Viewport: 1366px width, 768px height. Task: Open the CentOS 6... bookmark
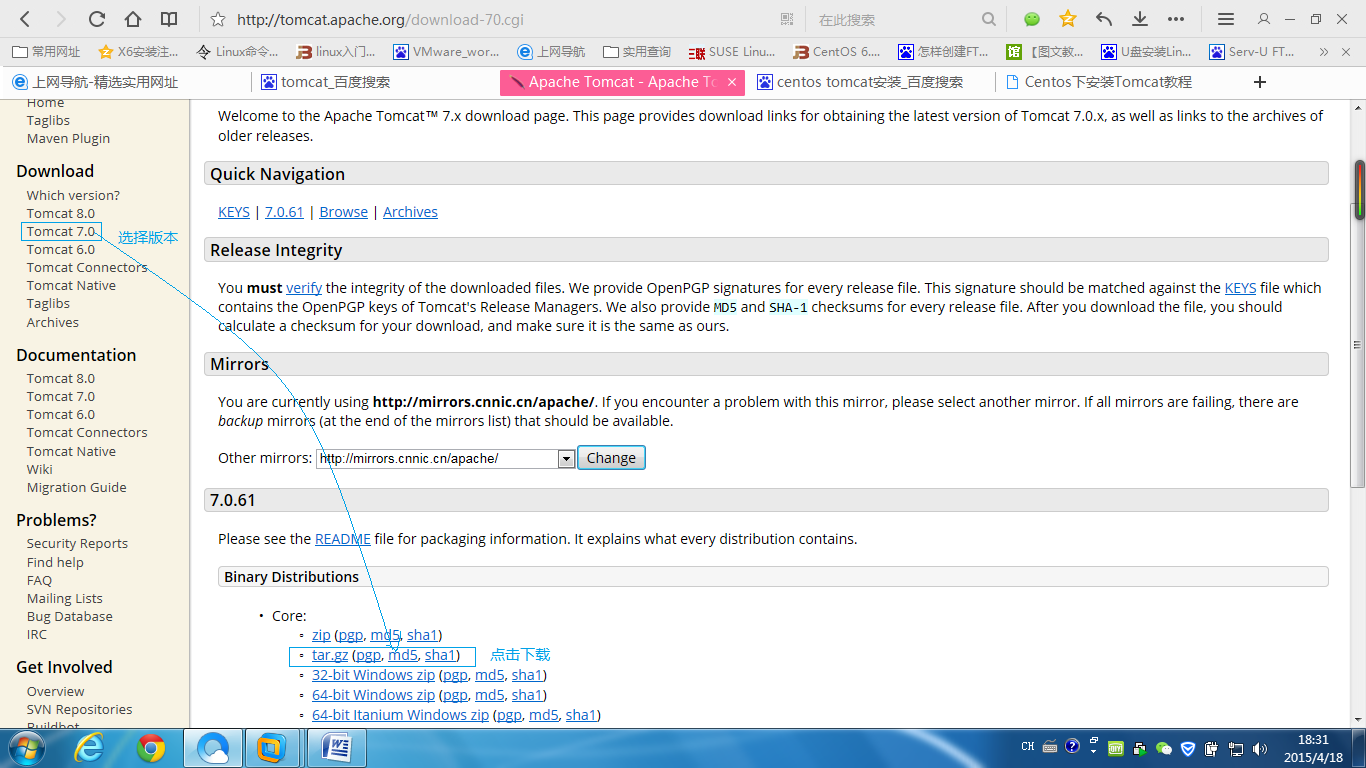pyautogui.click(x=839, y=52)
